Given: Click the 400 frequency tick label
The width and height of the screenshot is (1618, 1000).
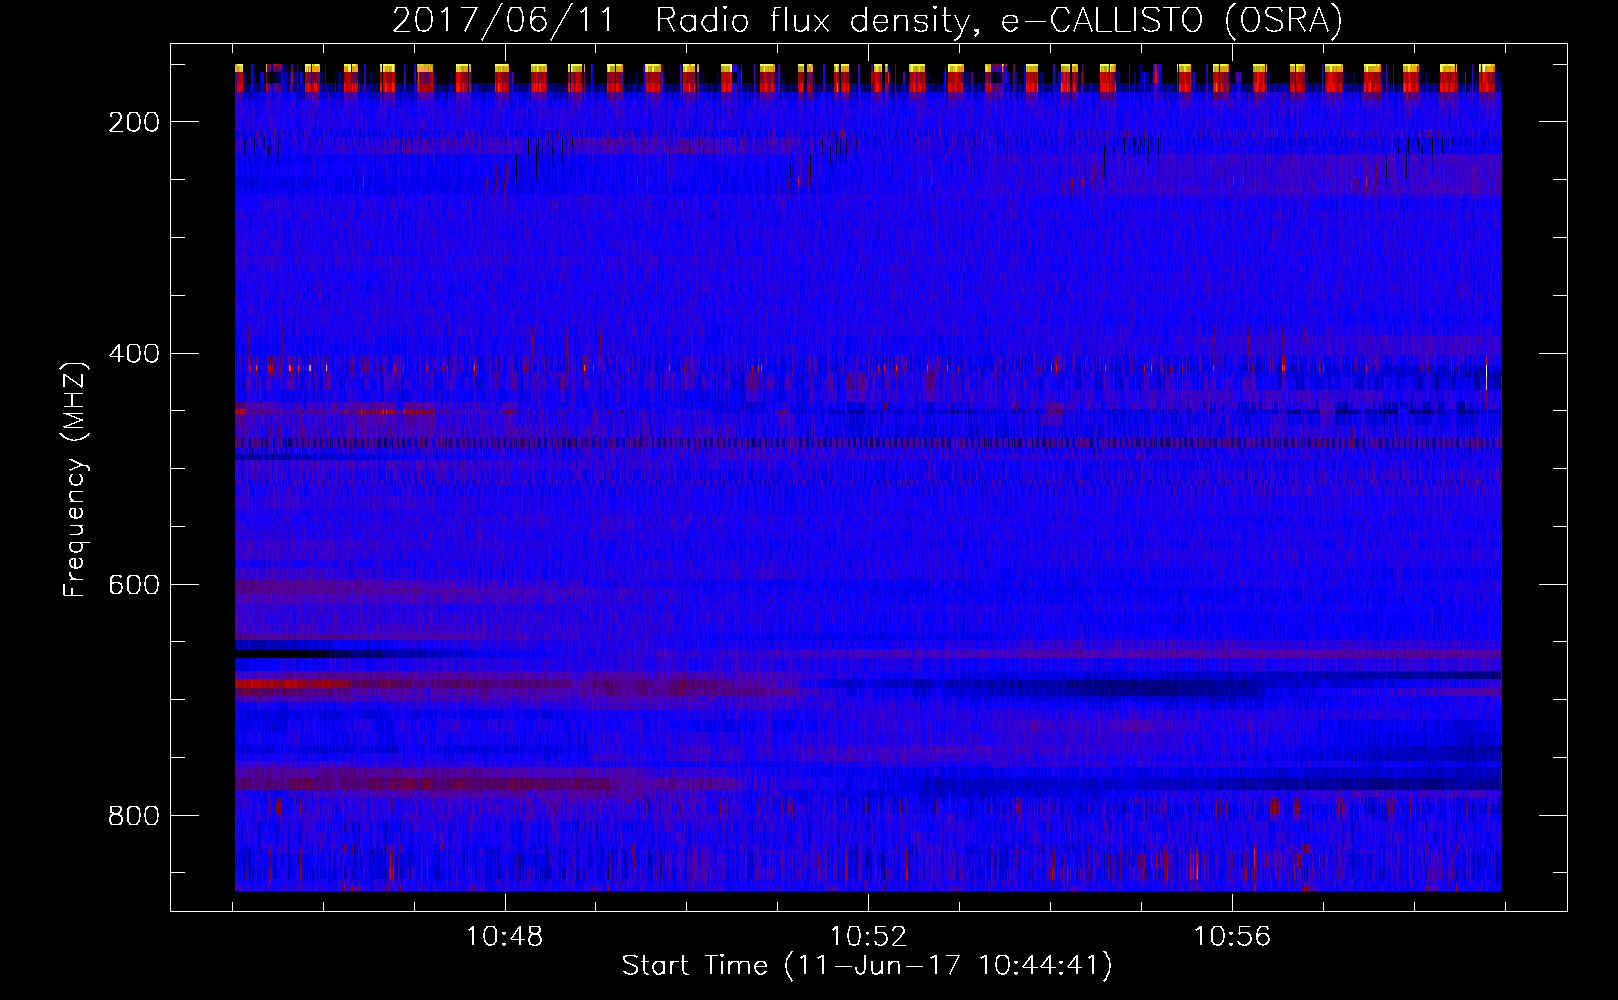Looking at the screenshot, I should (134, 354).
